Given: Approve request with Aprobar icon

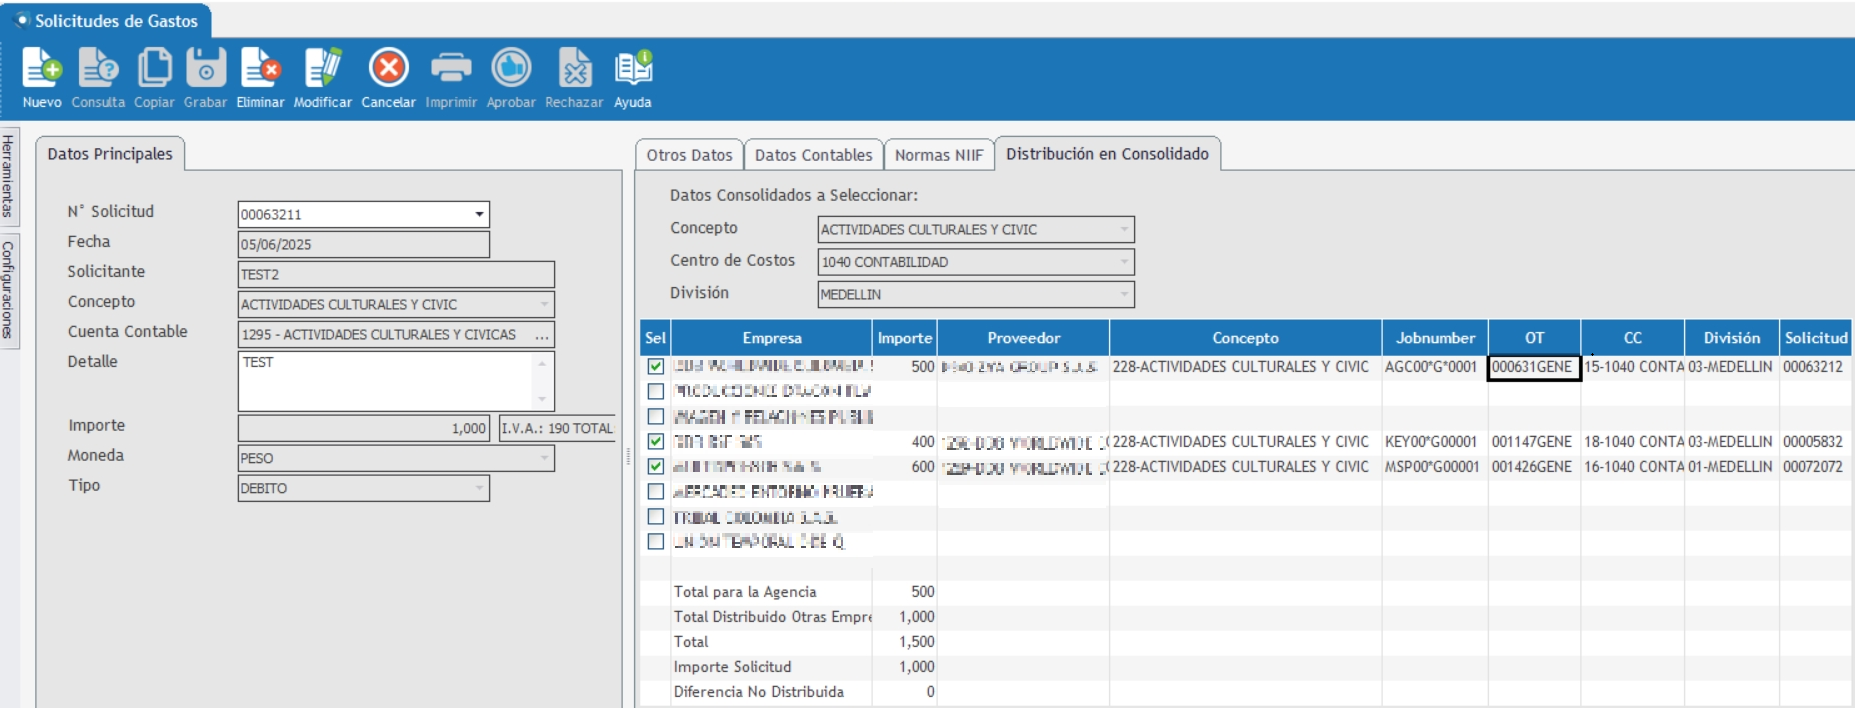Looking at the screenshot, I should 511,69.
